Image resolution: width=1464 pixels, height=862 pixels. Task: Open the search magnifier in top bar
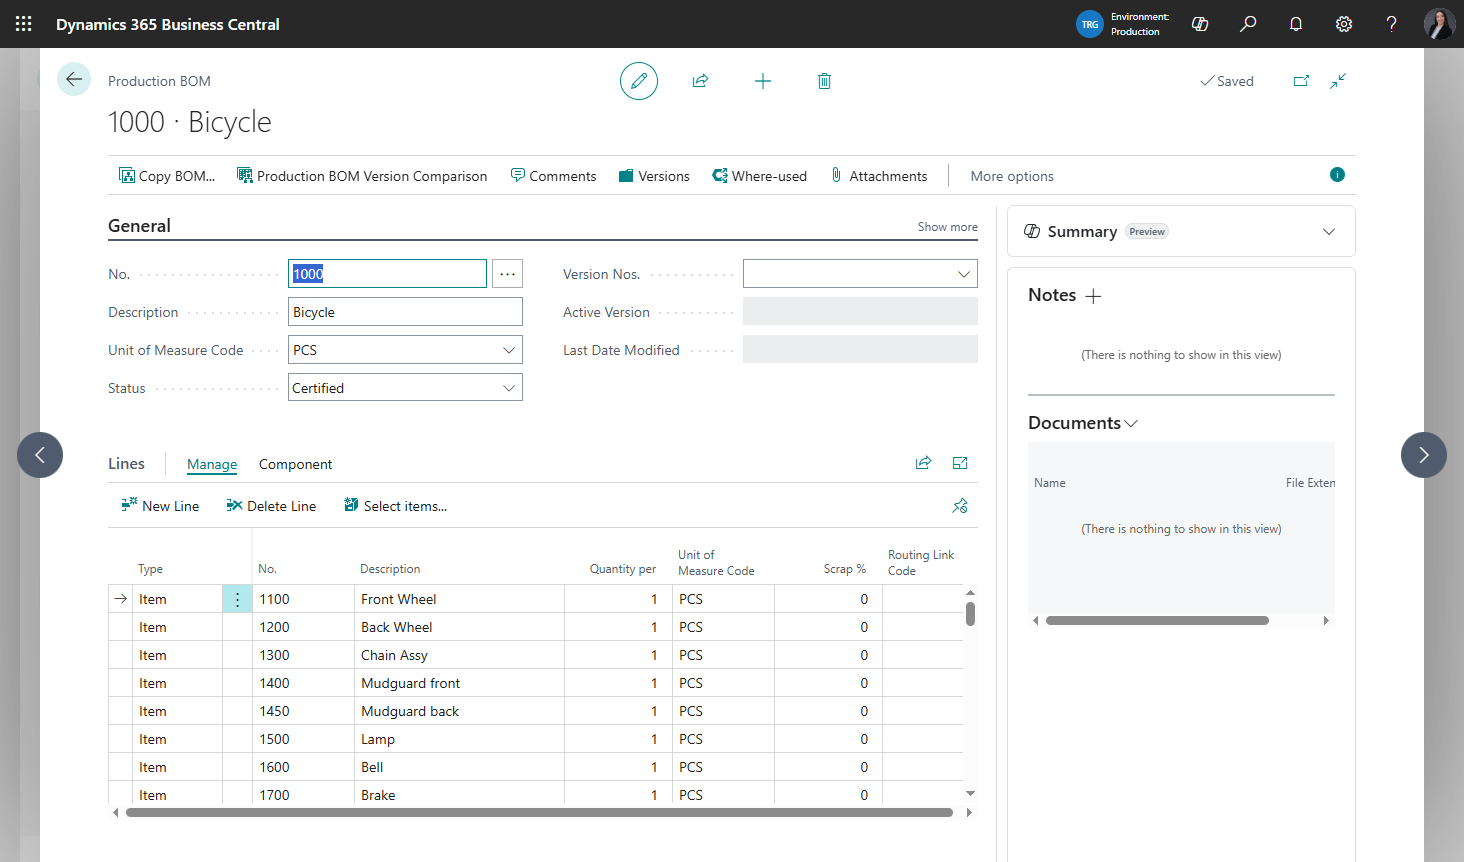coord(1248,24)
